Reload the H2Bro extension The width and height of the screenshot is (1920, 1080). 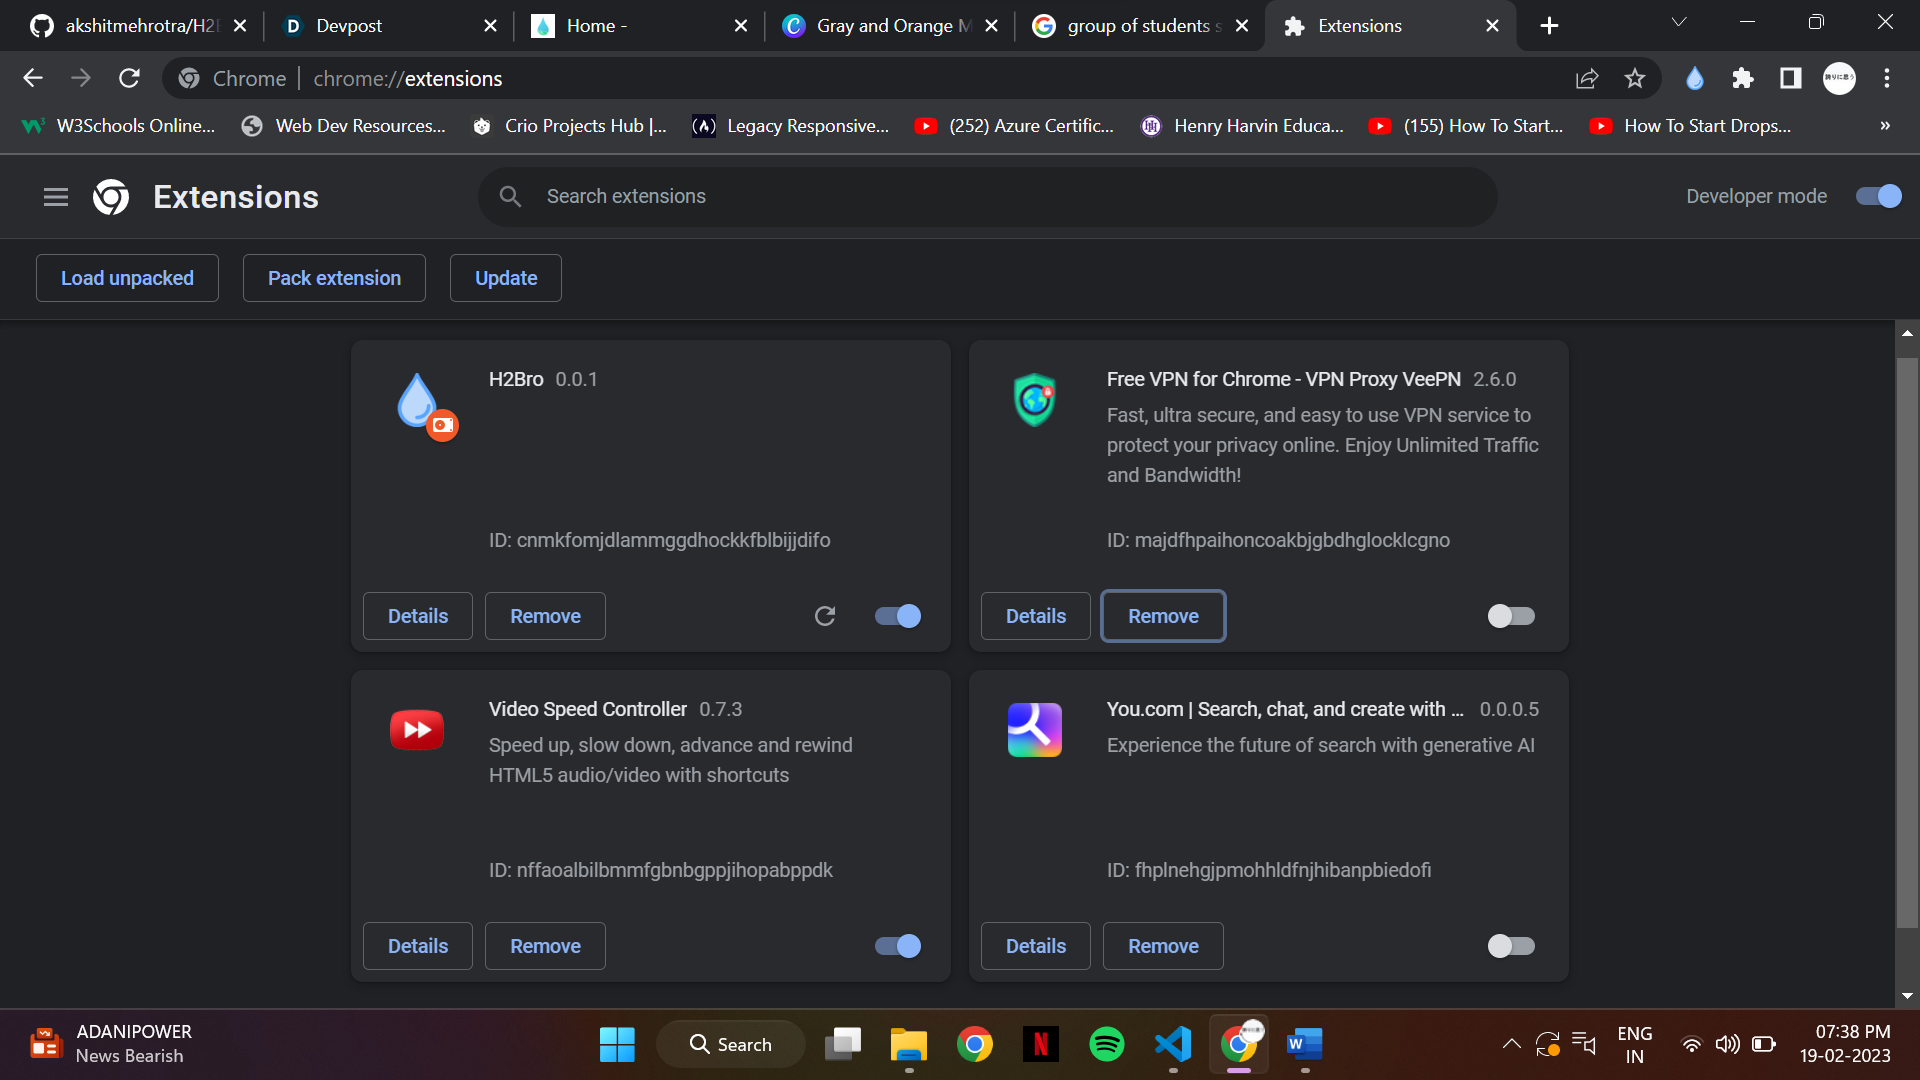(x=824, y=616)
